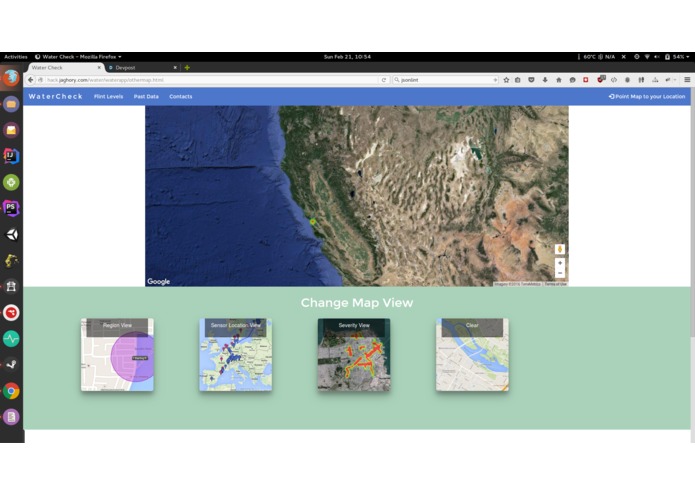Select the Clear map view thumbnail

click(472, 354)
